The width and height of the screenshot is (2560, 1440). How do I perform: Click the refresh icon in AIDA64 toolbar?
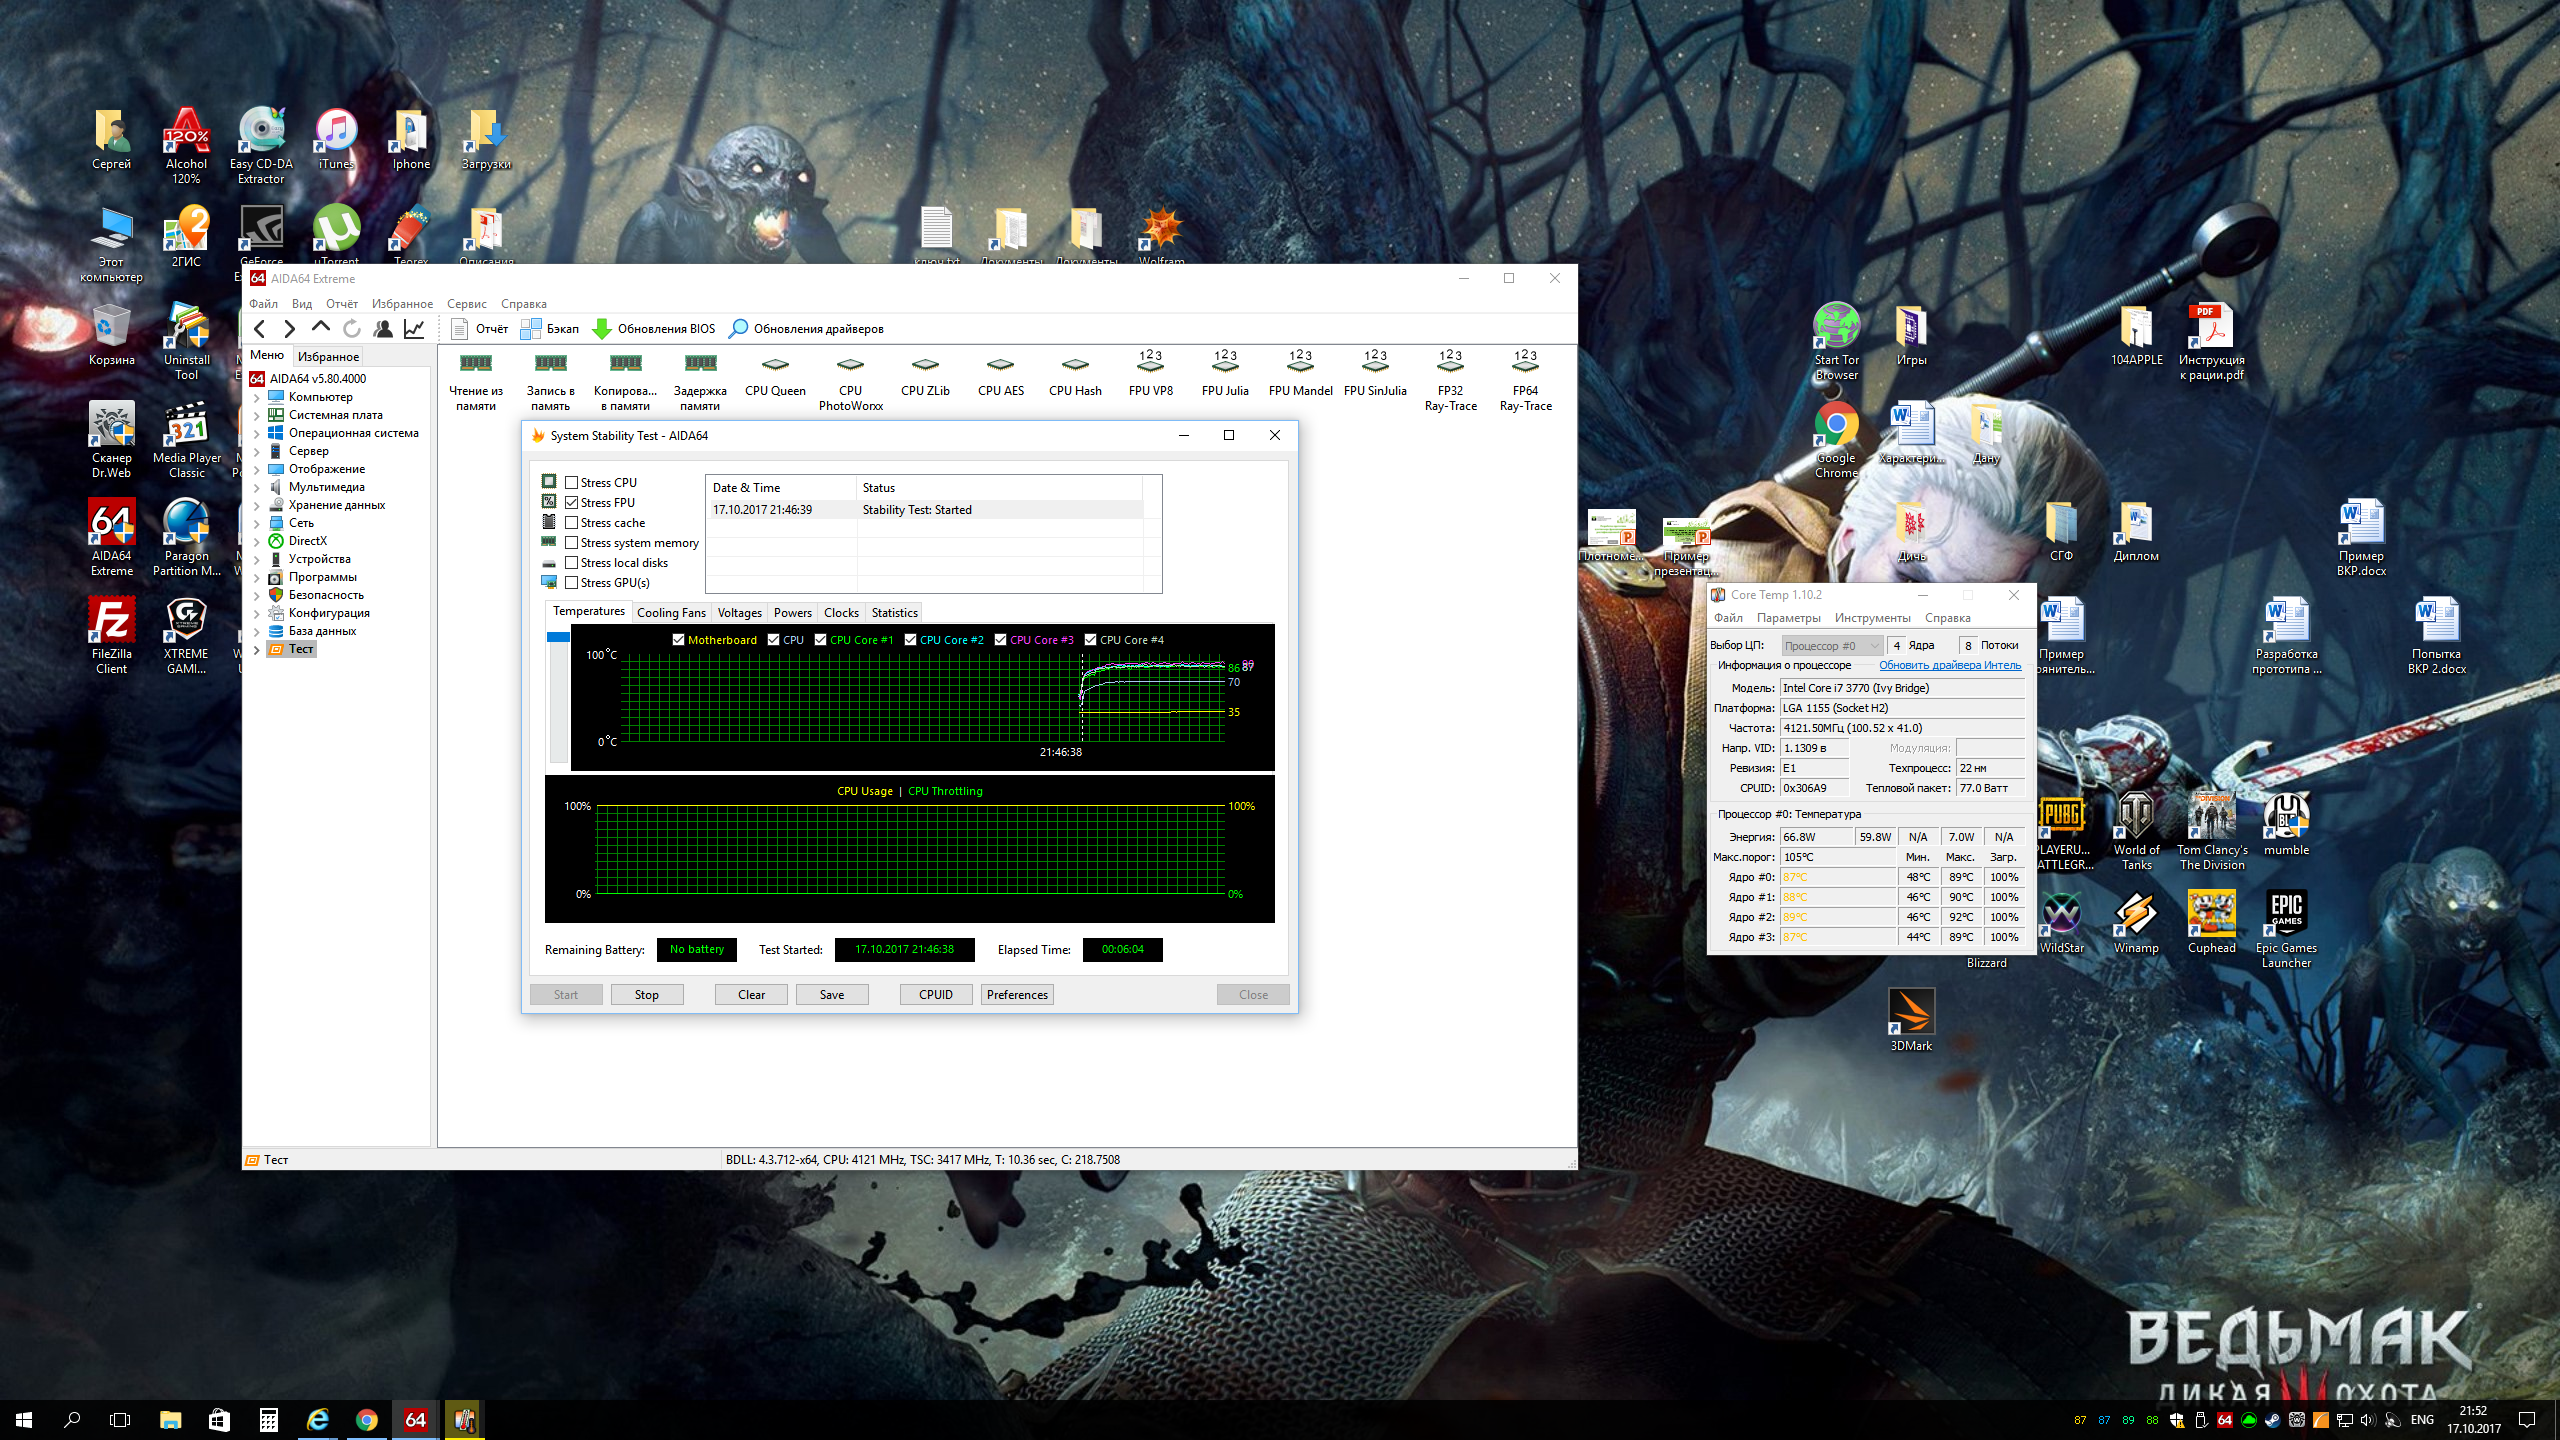[x=352, y=328]
